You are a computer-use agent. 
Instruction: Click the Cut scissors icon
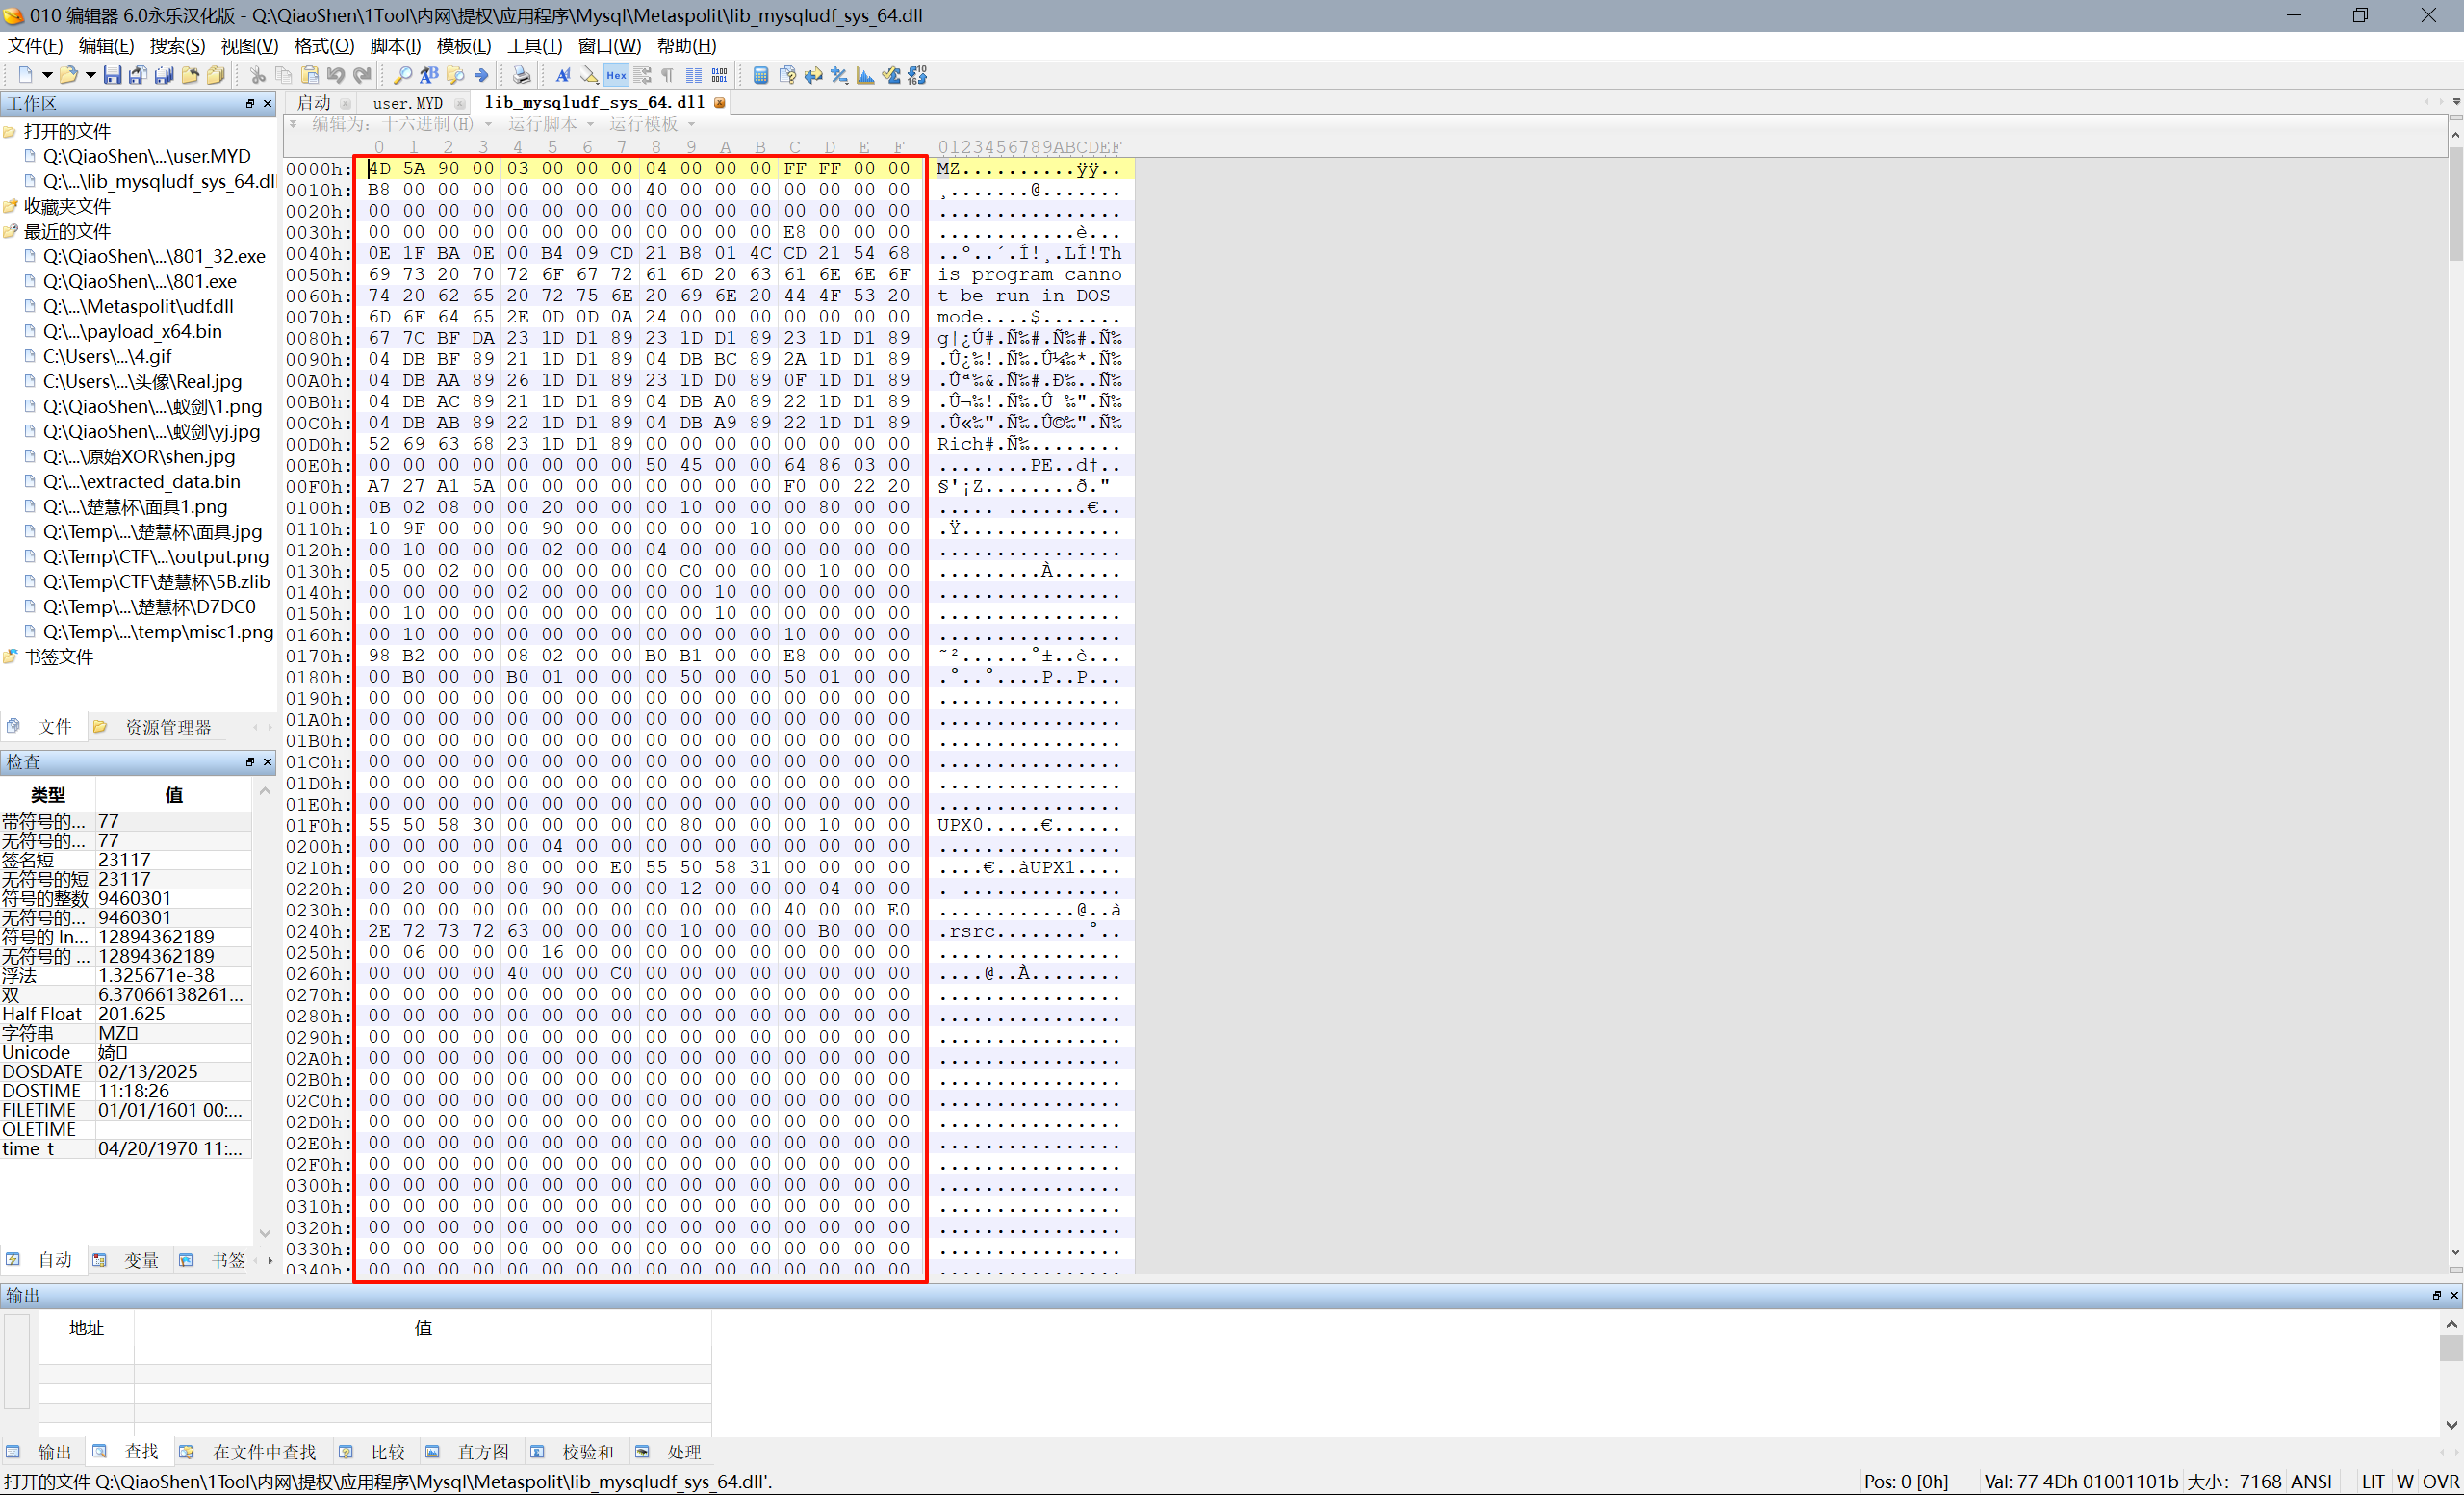tap(257, 75)
